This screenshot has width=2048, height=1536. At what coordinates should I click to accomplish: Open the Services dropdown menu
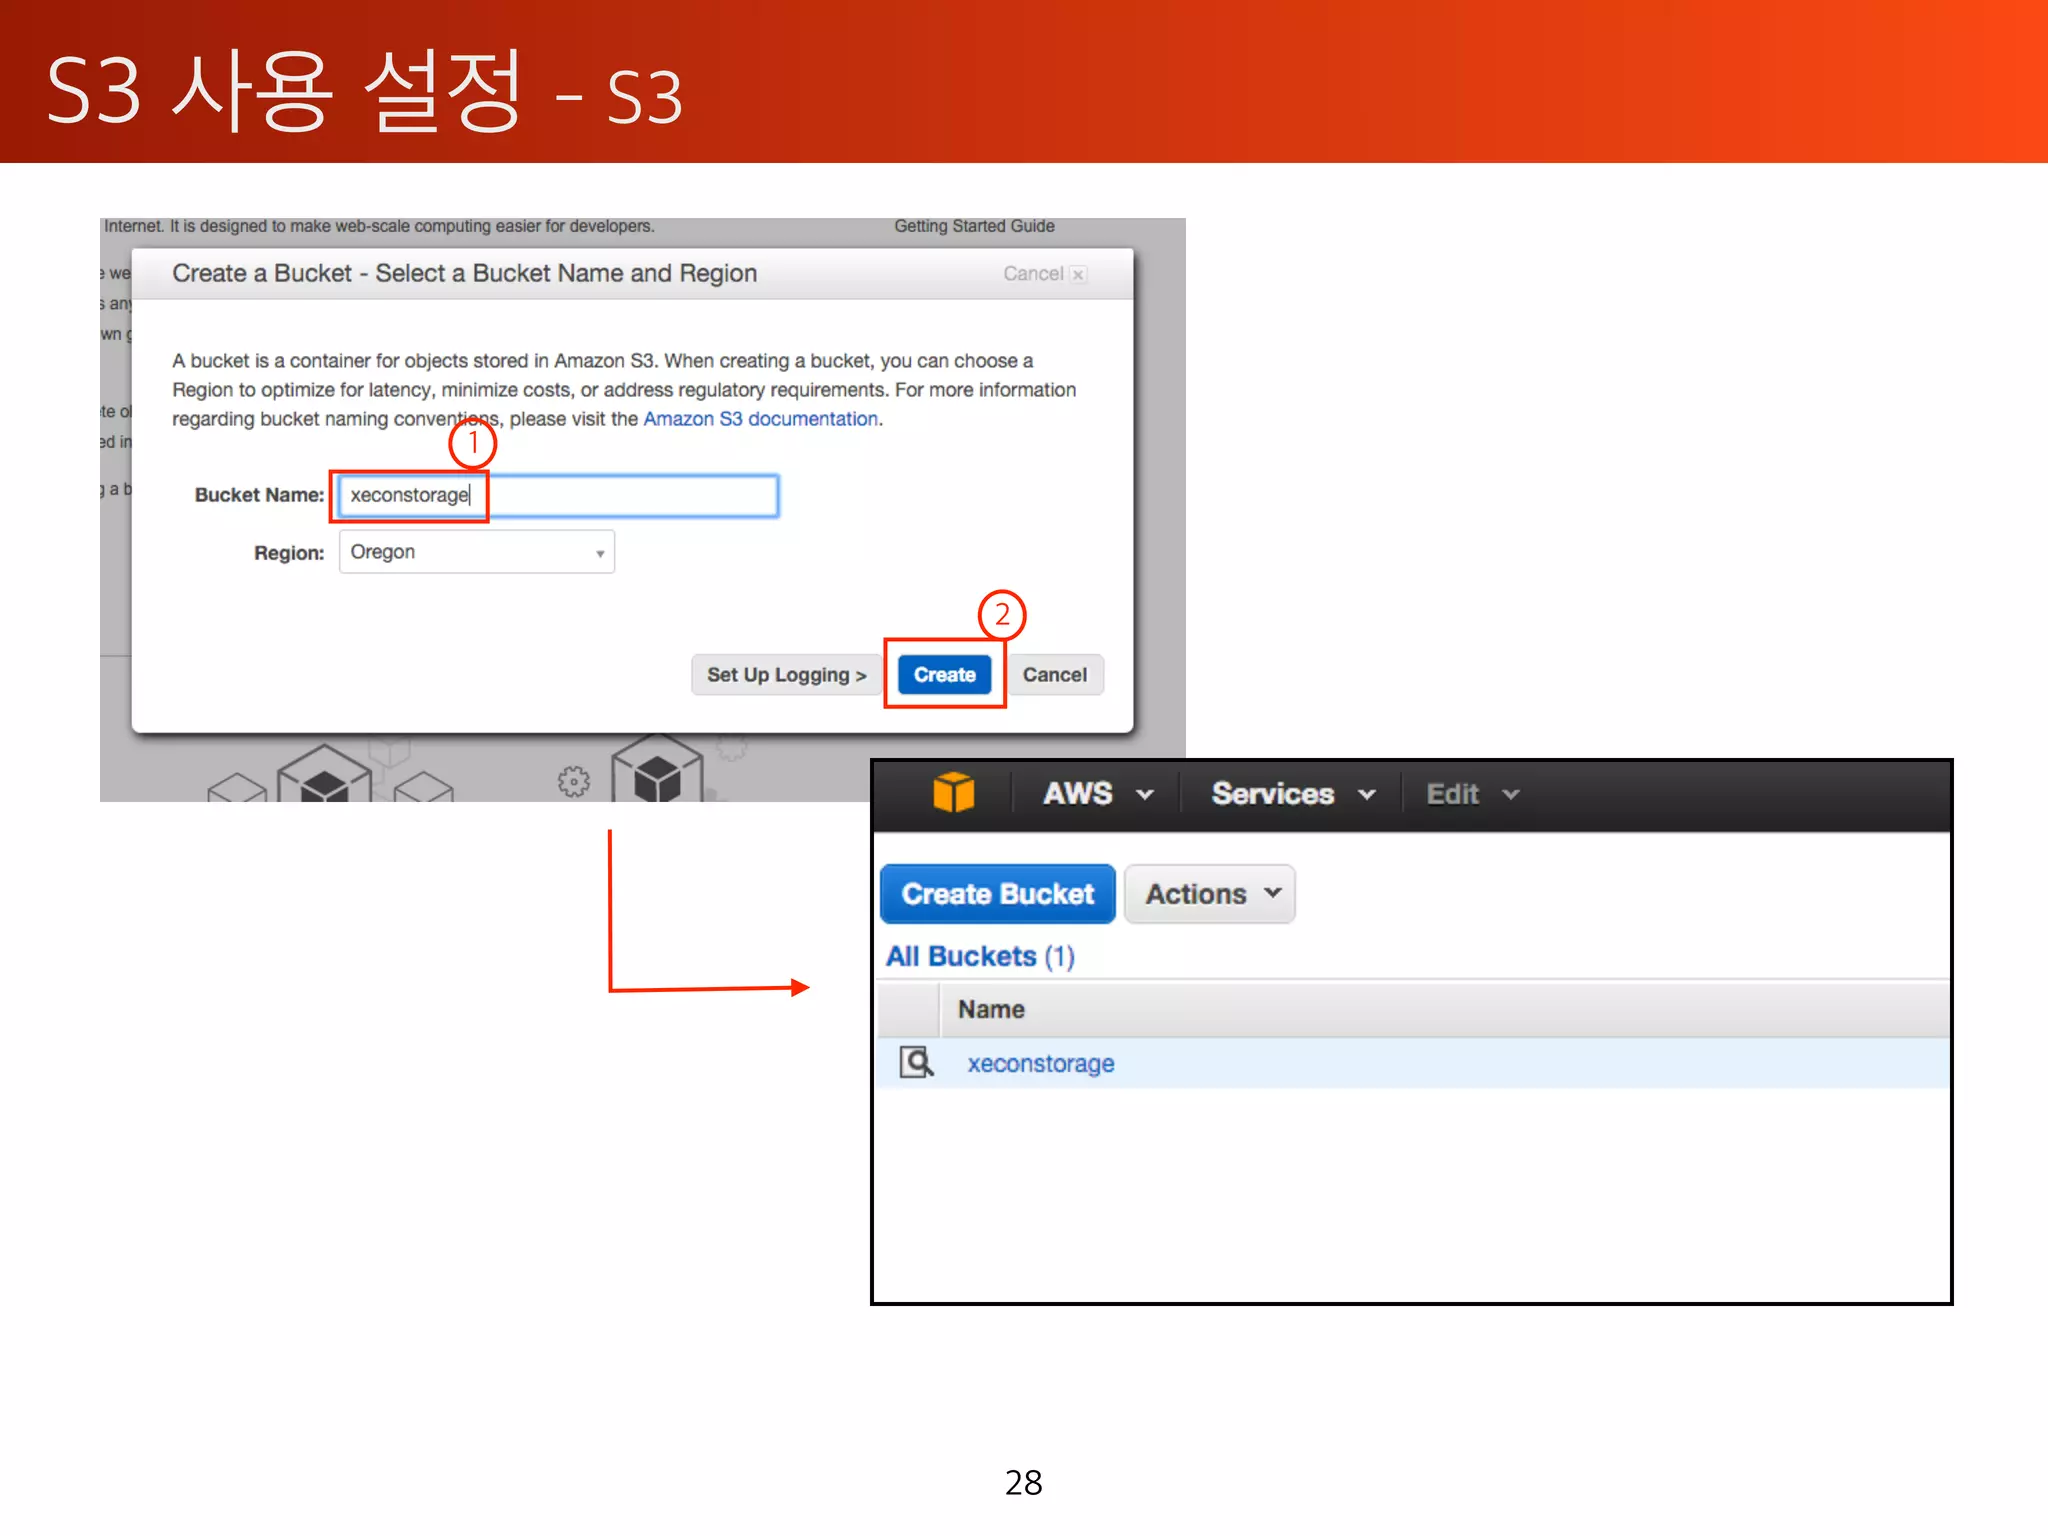(1293, 794)
